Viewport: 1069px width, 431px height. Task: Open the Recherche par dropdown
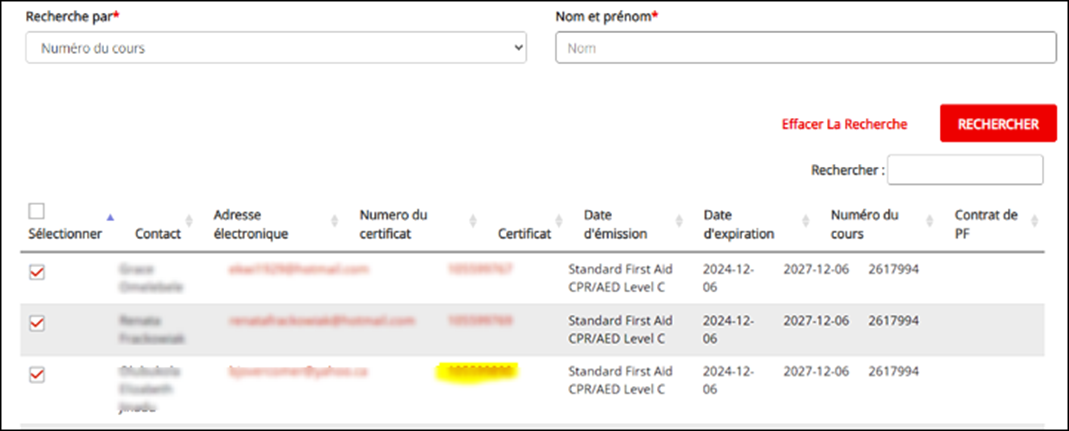pos(276,48)
